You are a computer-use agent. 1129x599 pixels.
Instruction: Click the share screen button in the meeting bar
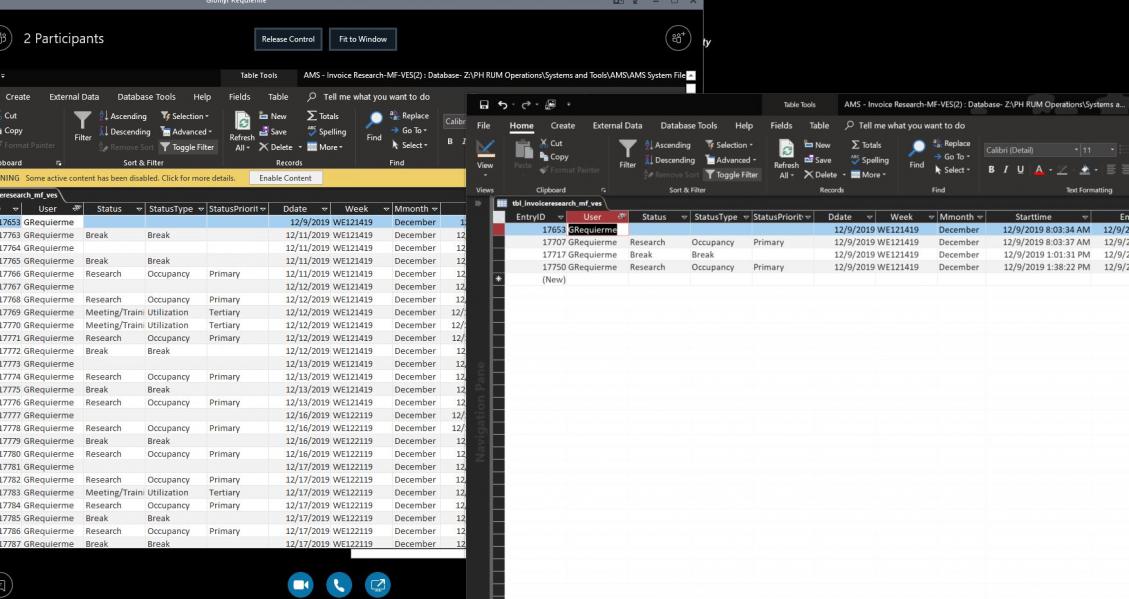(x=377, y=584)
